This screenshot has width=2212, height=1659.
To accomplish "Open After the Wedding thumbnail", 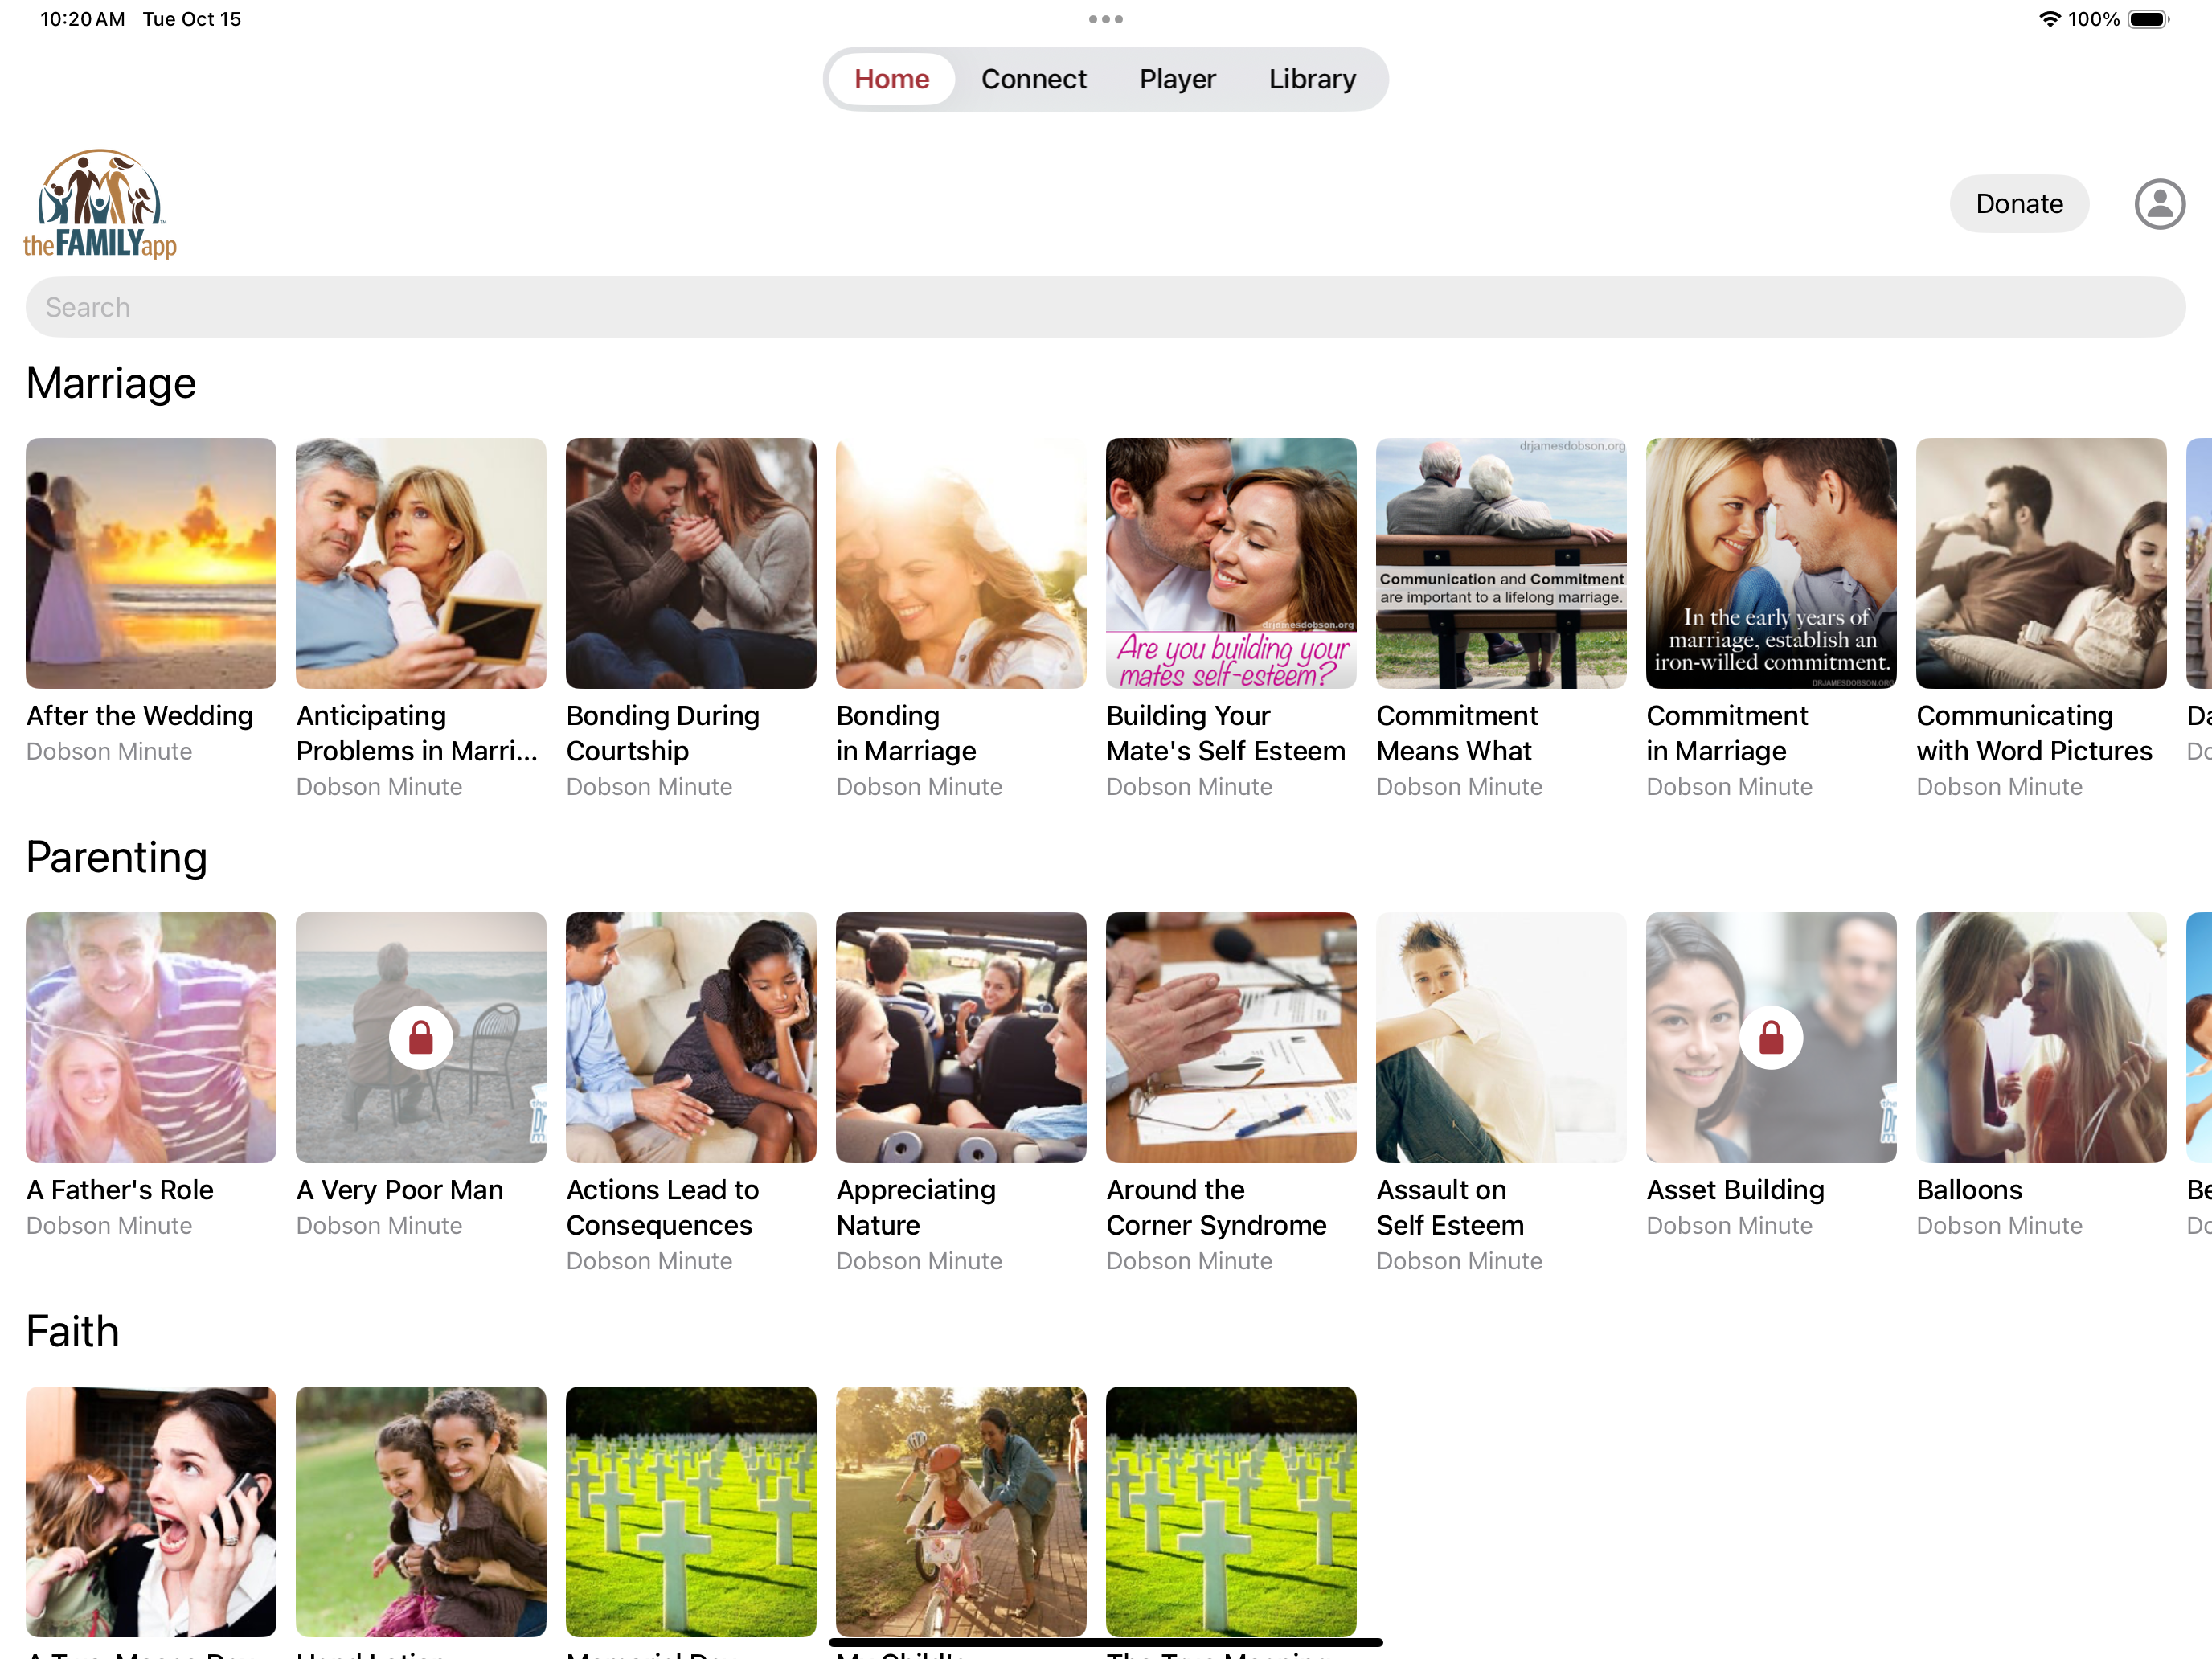I will 151,563.
